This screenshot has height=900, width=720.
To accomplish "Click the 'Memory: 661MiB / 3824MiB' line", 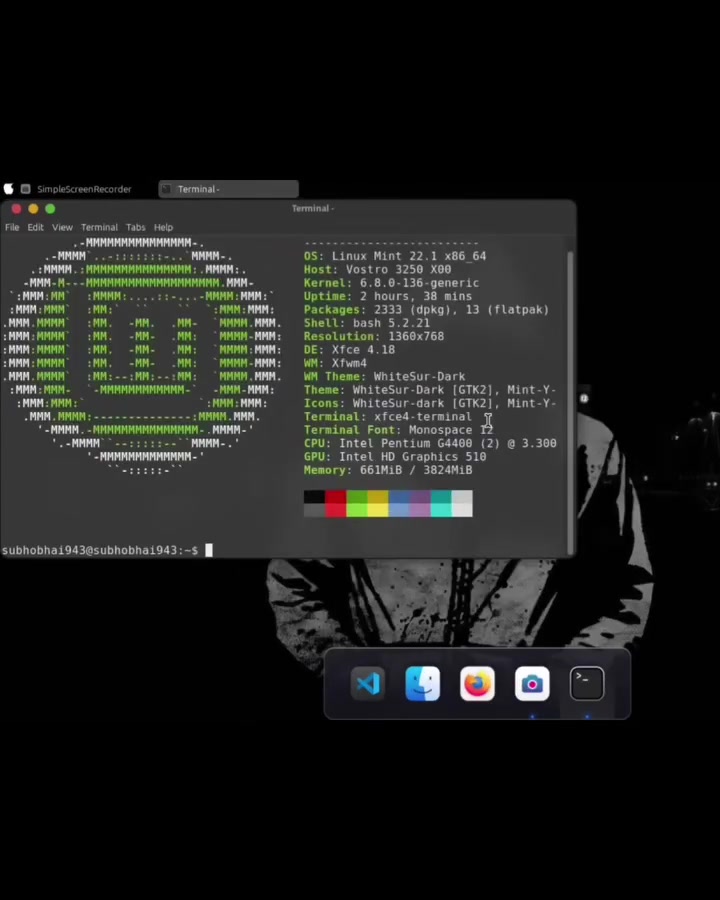I will (x=388, y=470).
